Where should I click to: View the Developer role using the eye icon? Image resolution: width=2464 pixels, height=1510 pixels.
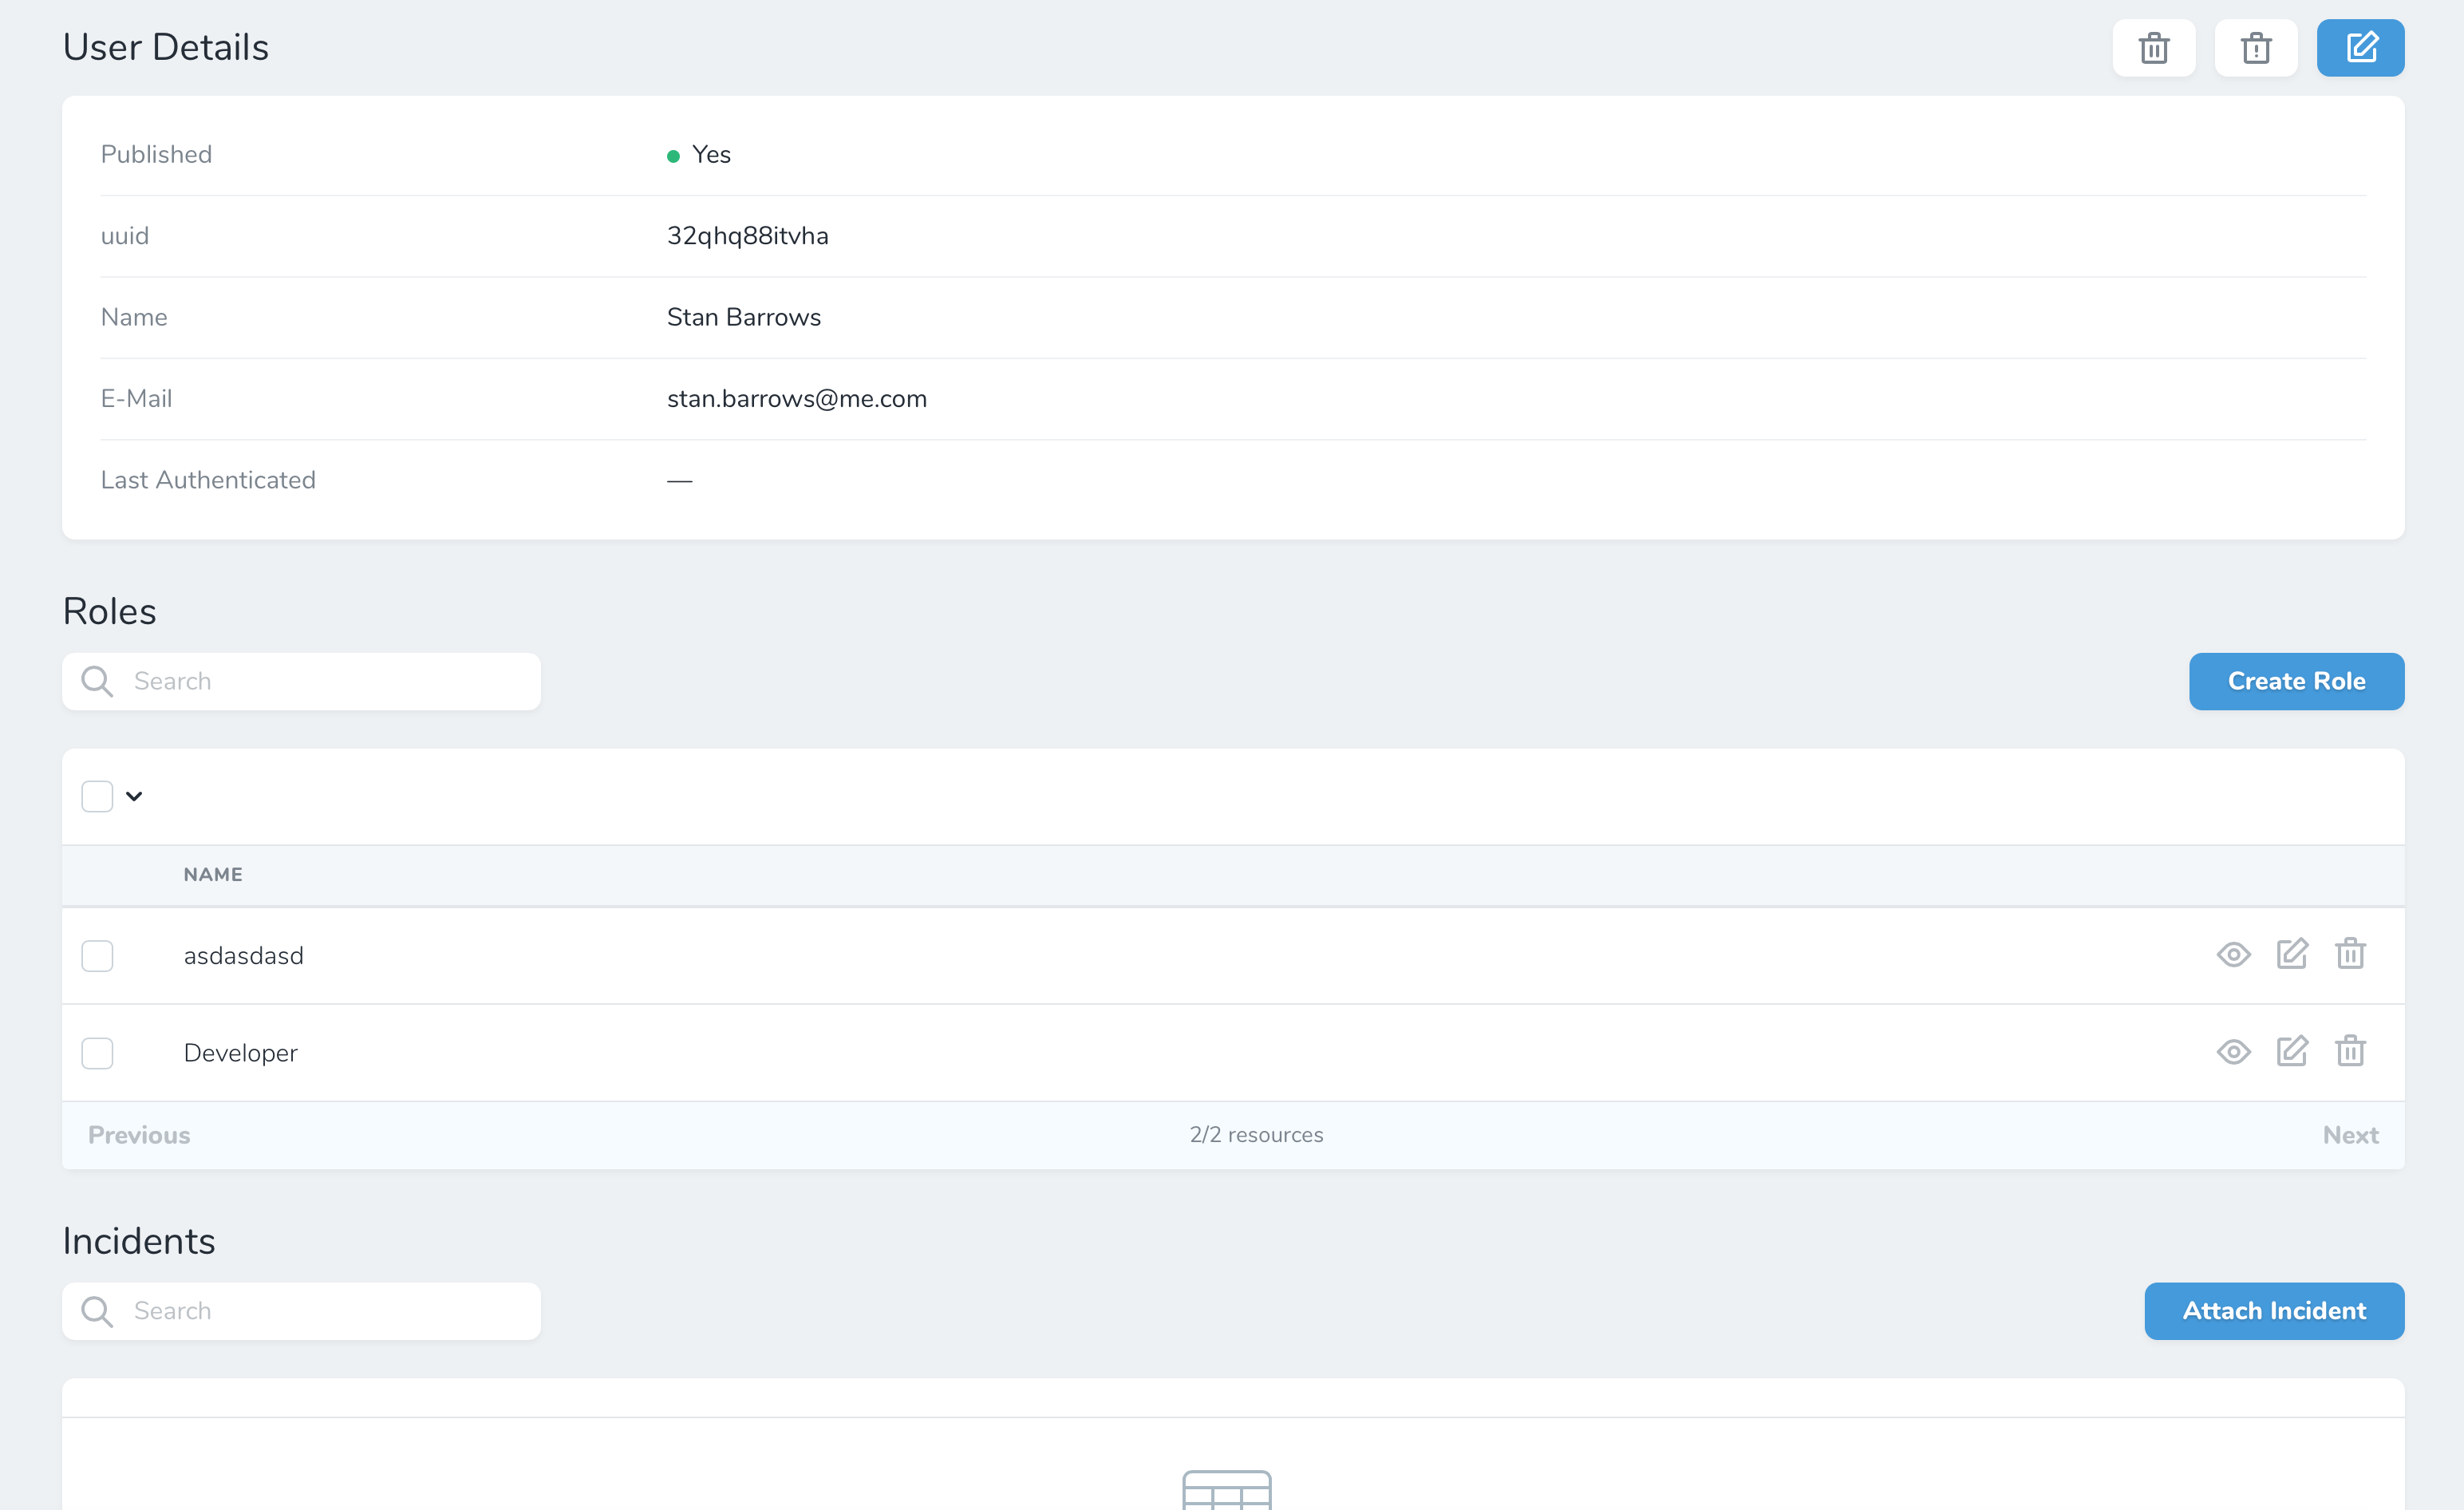[x=2234, y=1052]
